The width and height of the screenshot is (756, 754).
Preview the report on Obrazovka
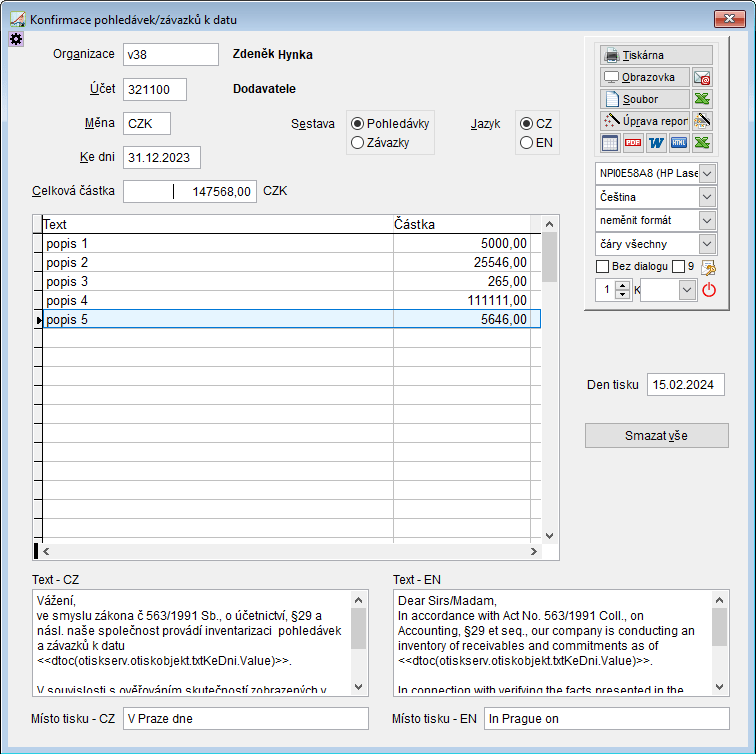point(645,77)
